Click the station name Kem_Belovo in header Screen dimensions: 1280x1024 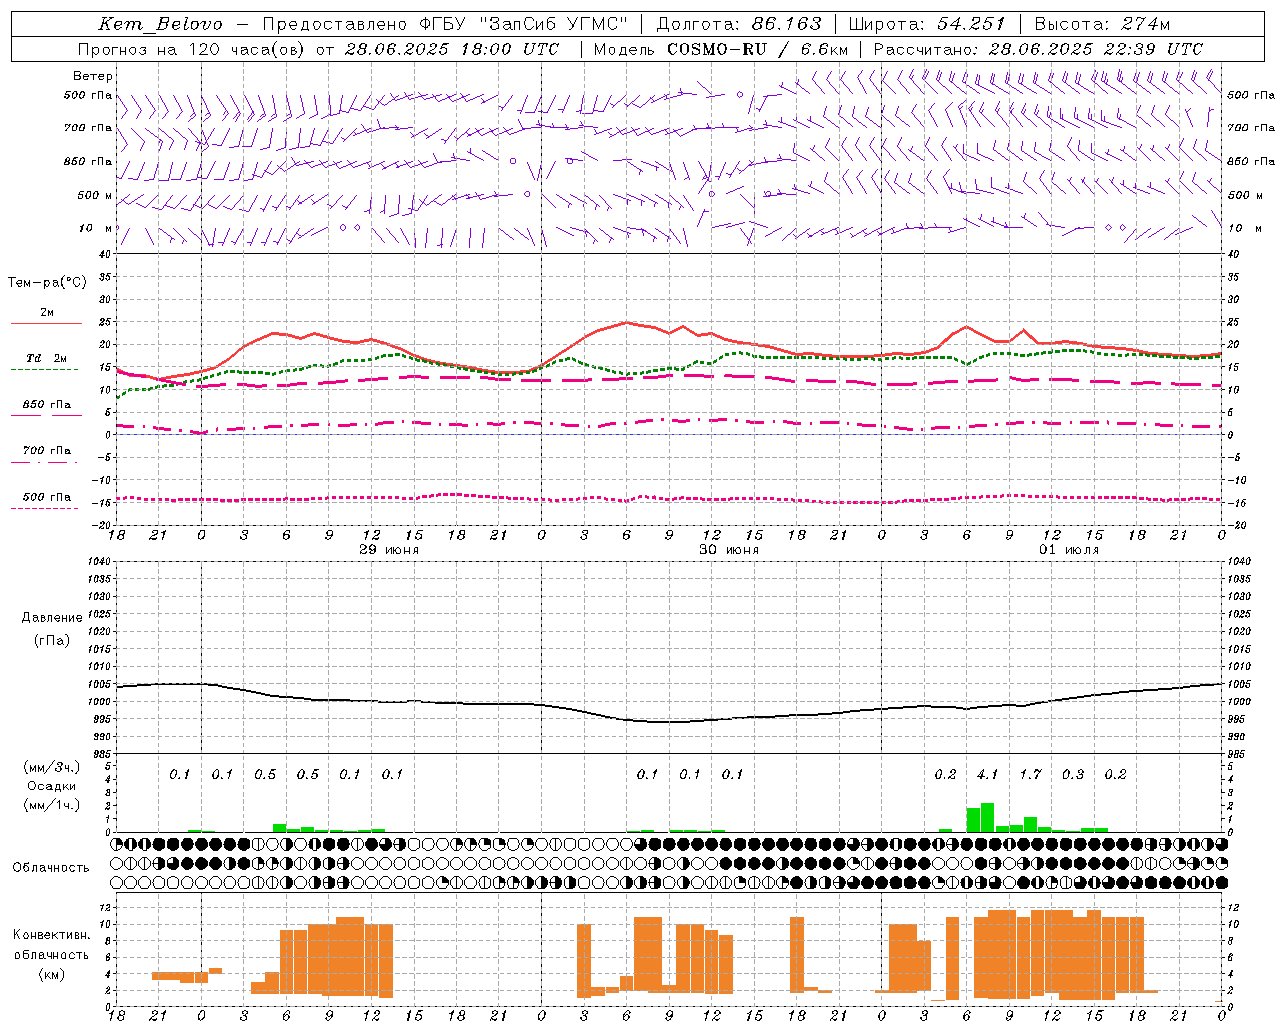pos(161,24)
